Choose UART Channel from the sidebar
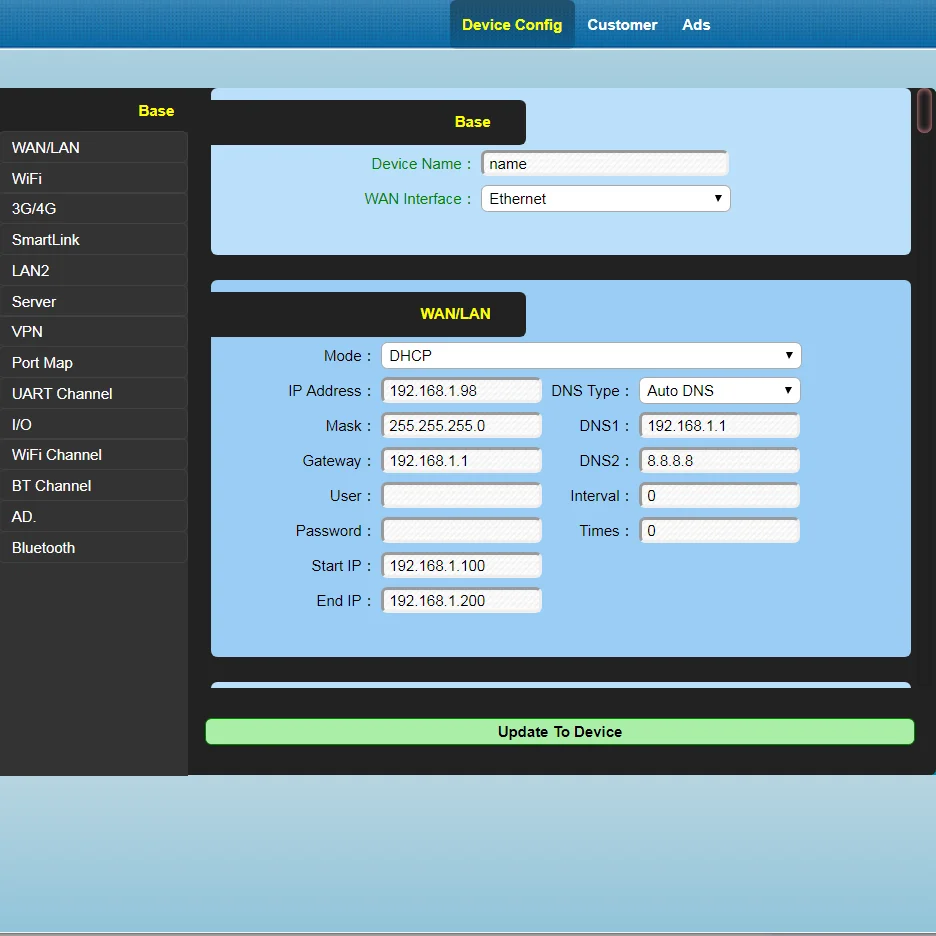This screenshot has width=936, height=936. click(x=93, y=394)
